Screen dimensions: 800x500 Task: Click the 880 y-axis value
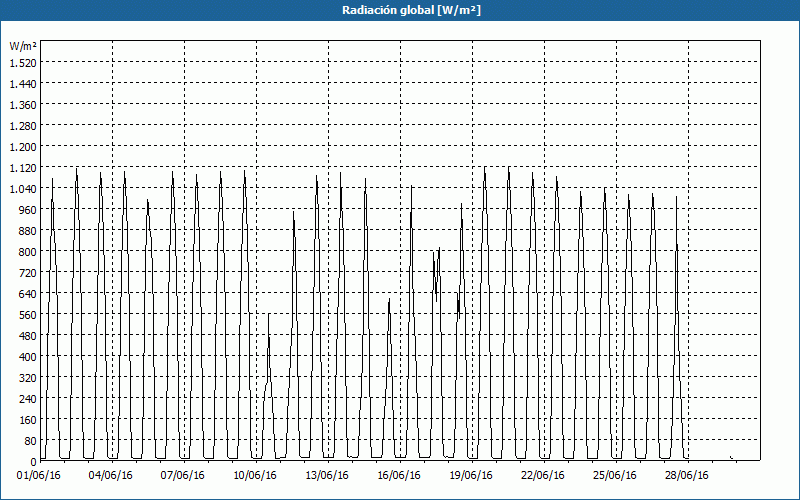click(29, 231)
